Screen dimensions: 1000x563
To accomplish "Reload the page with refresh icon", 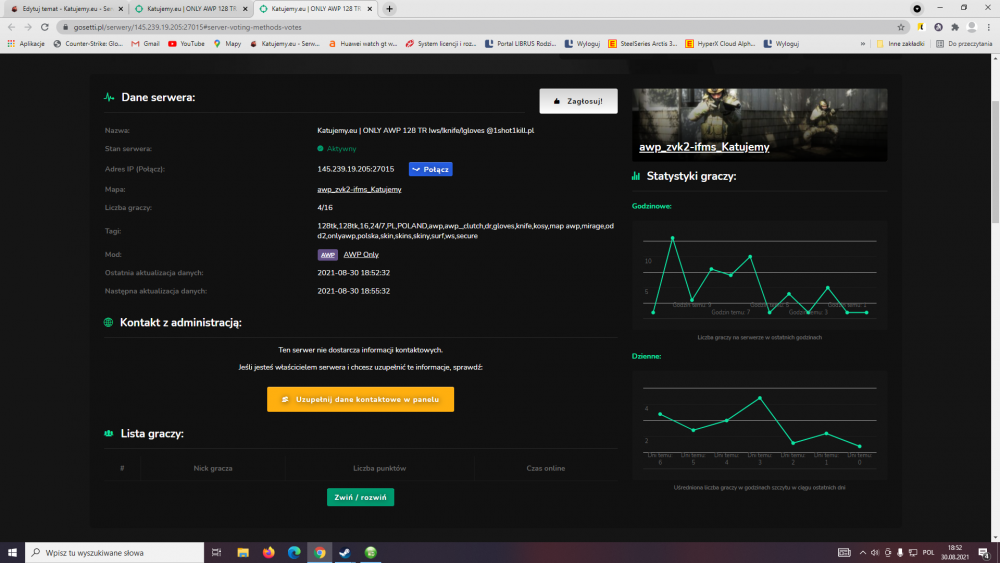I will (x=45, y=27).
